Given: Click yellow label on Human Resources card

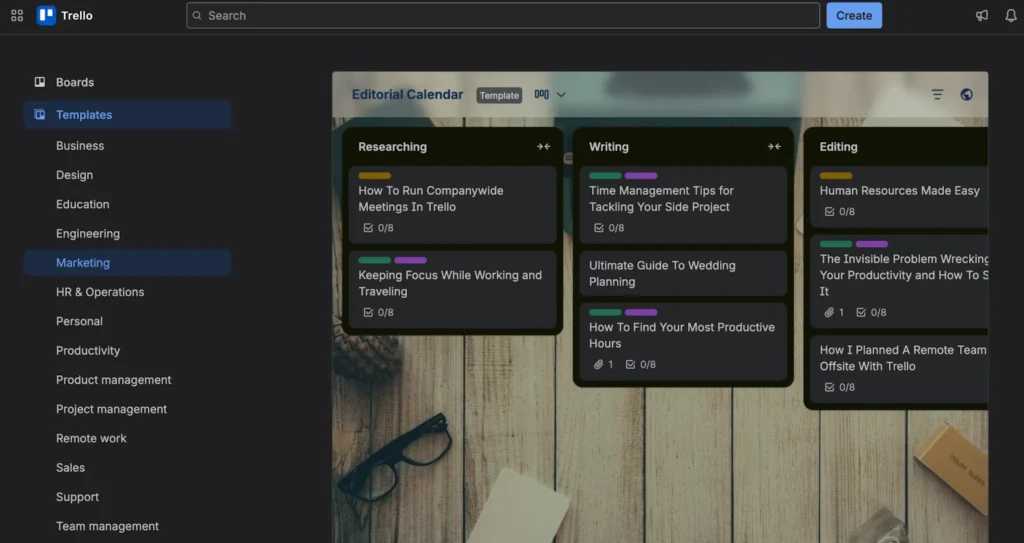Looking at the screenshot, I should click(x=836, y=176).
